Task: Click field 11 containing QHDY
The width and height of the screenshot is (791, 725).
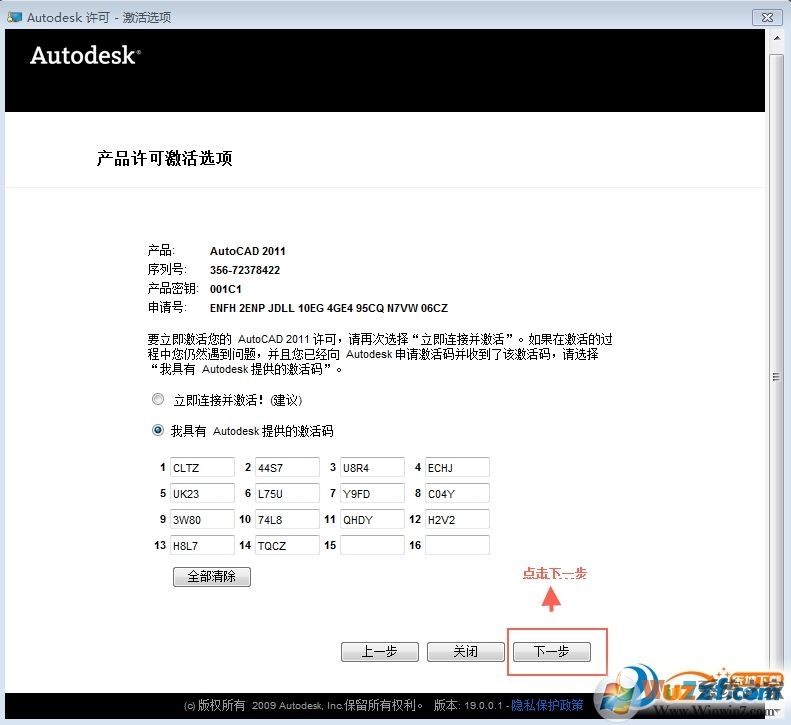Action: click(372, 519)
